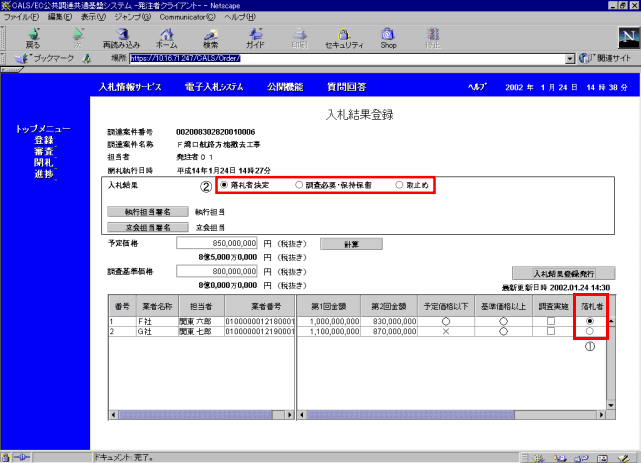Click the page location icon beside bookmarks
The width and height of the screenshot is (641, 463).
(x=87, y=59)
